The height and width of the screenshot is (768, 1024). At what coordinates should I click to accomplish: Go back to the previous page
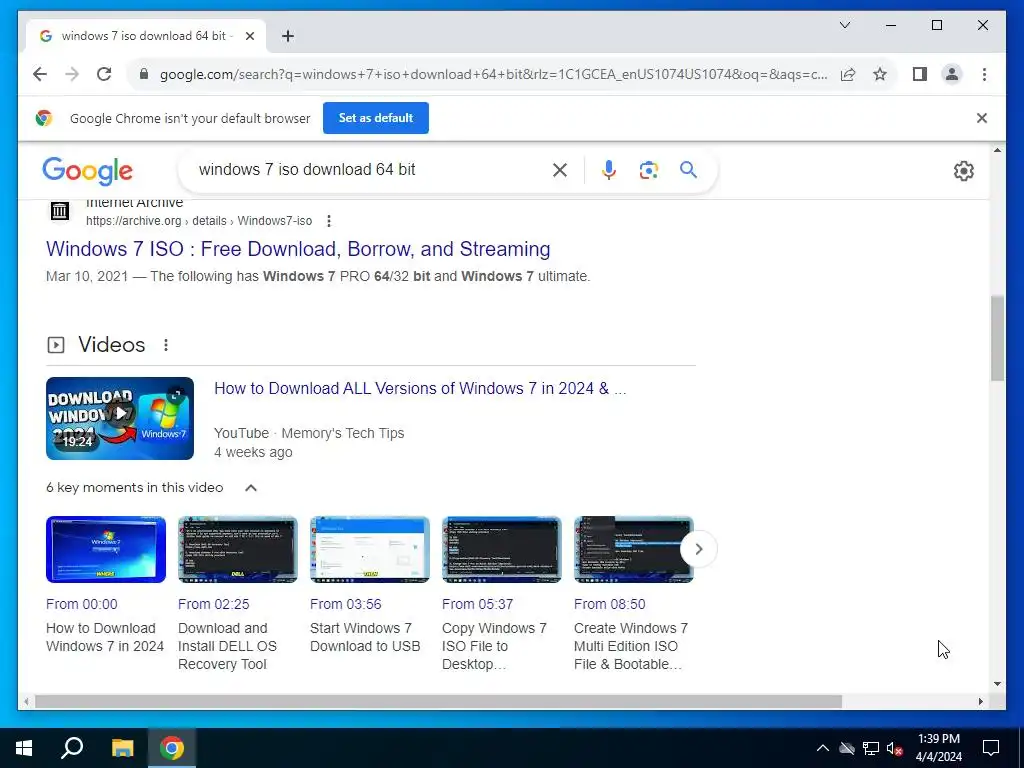(x=40, y=74)
